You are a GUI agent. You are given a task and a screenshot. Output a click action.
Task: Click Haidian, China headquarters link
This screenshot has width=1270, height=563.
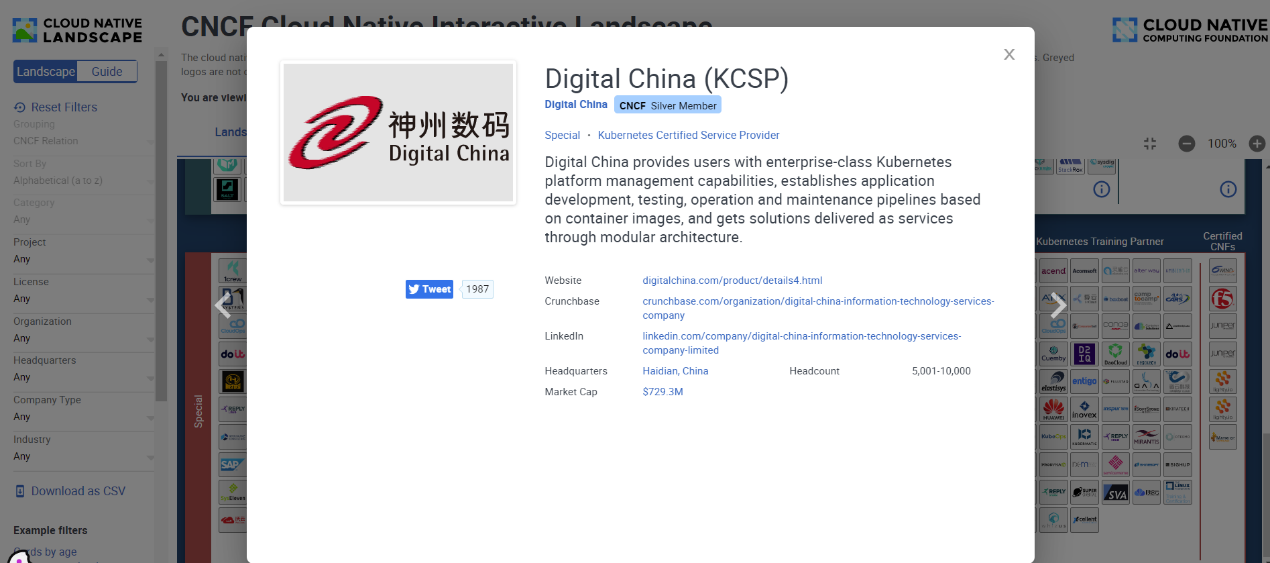[x=675, y=371]
